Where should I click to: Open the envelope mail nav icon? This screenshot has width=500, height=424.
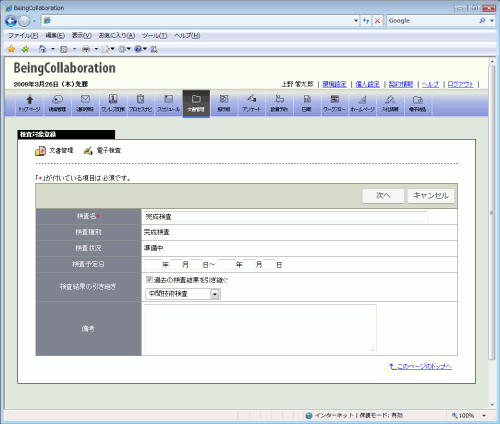pos(85,104)
